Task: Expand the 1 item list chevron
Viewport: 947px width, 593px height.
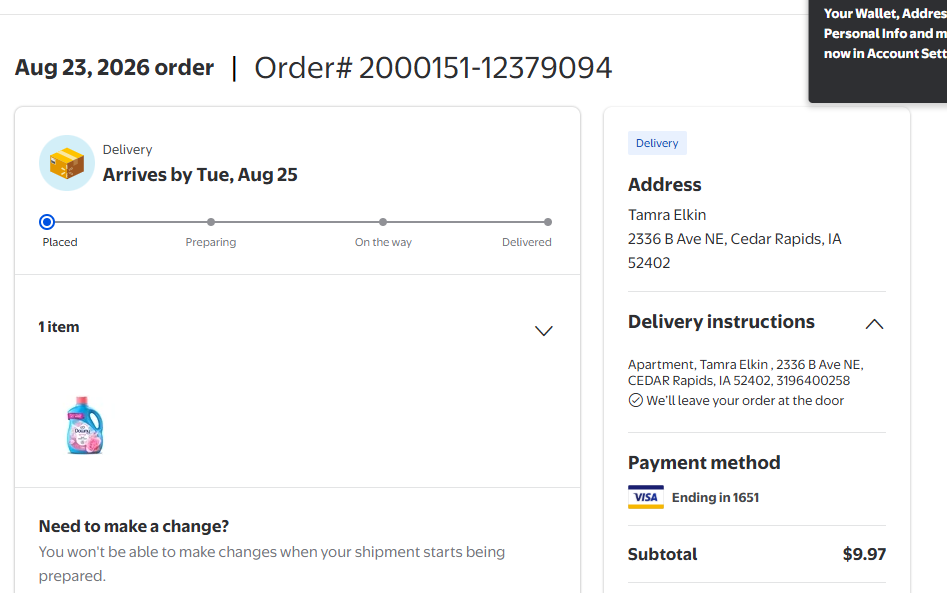Action: [x=544, y=331]
